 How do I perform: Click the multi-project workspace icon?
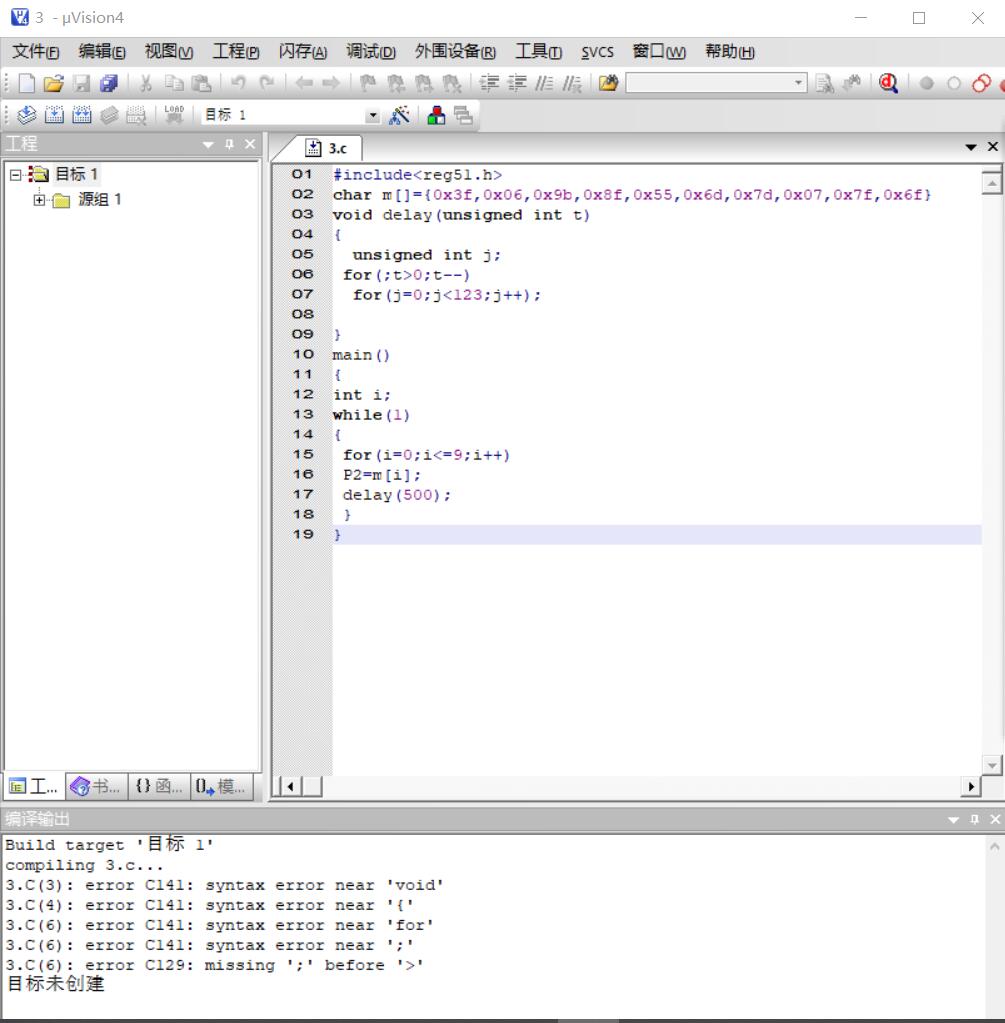463,115
